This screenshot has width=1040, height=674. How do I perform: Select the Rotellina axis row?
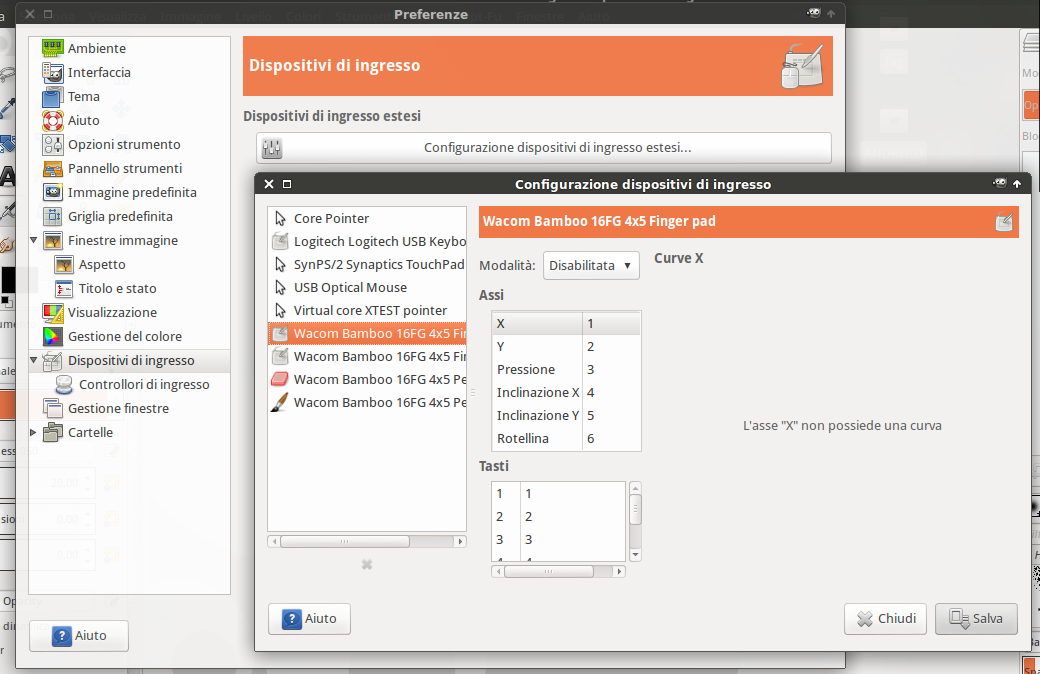[566, 438]
